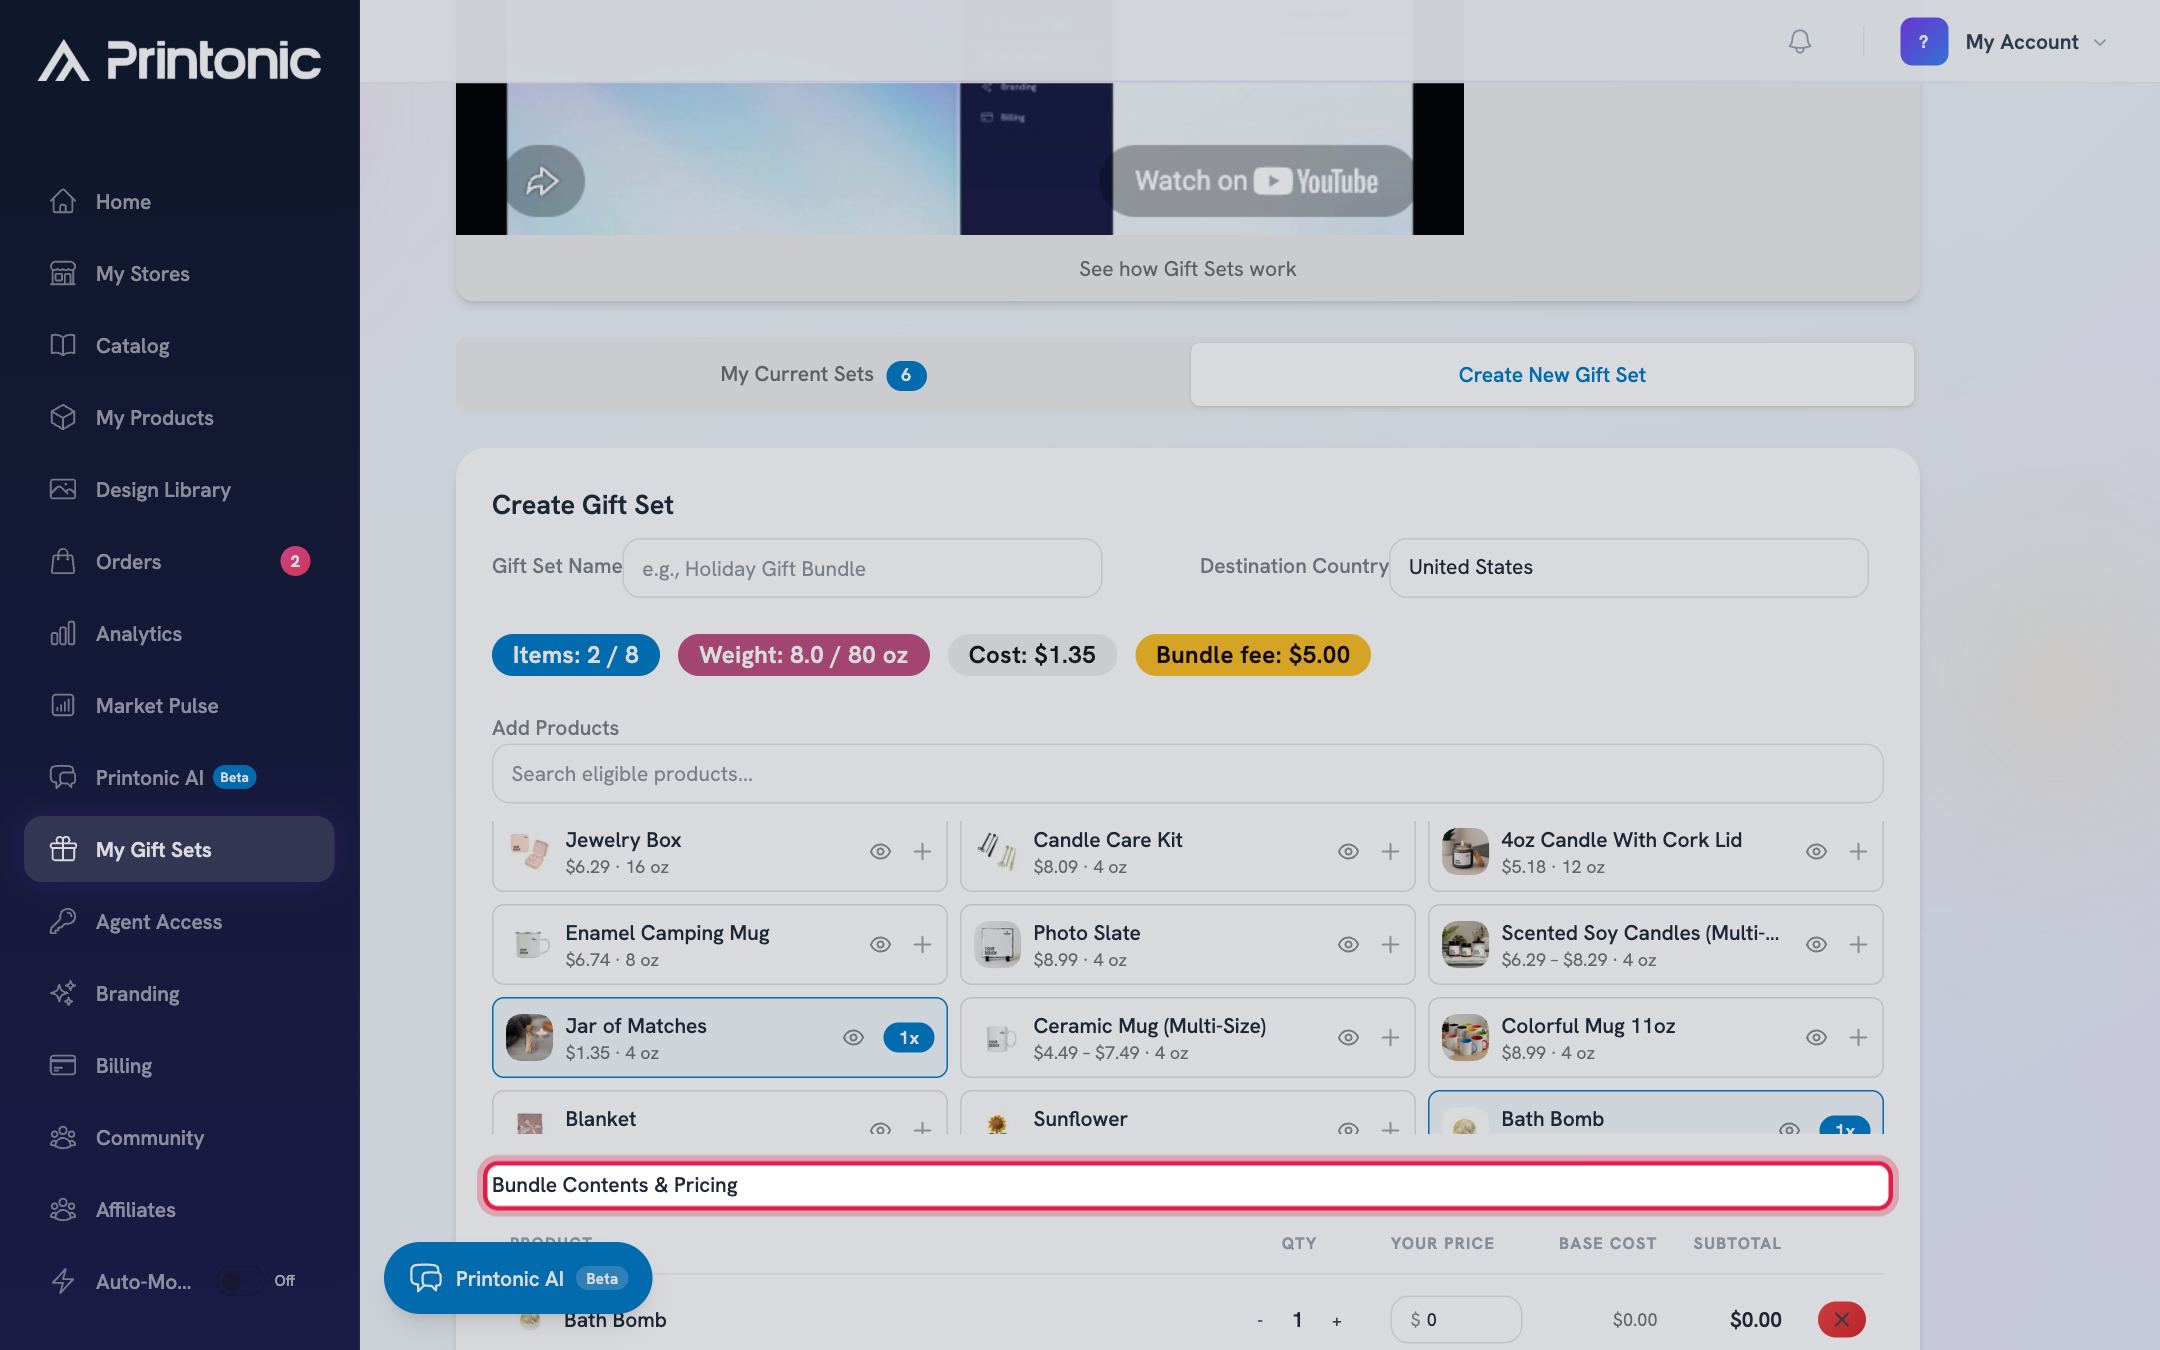Add Candle Care Kit to bundle
This screenshot has width=2160, height=1350.
(1390, 852)
